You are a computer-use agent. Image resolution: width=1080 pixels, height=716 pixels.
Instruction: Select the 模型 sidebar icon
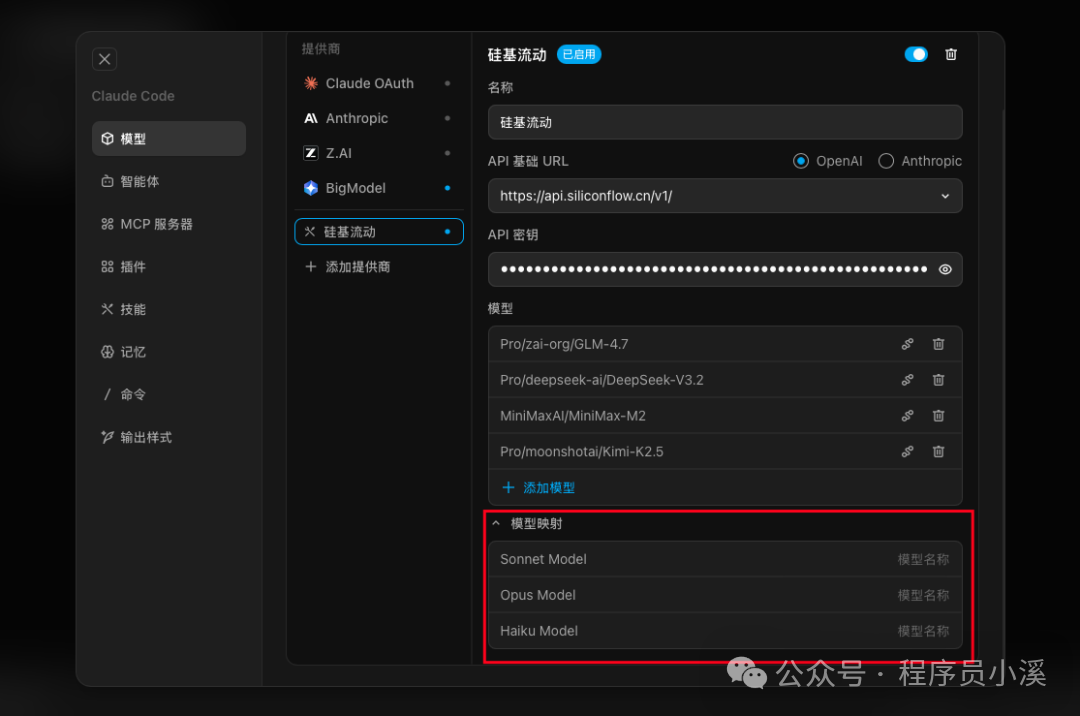tap(107, 138)
